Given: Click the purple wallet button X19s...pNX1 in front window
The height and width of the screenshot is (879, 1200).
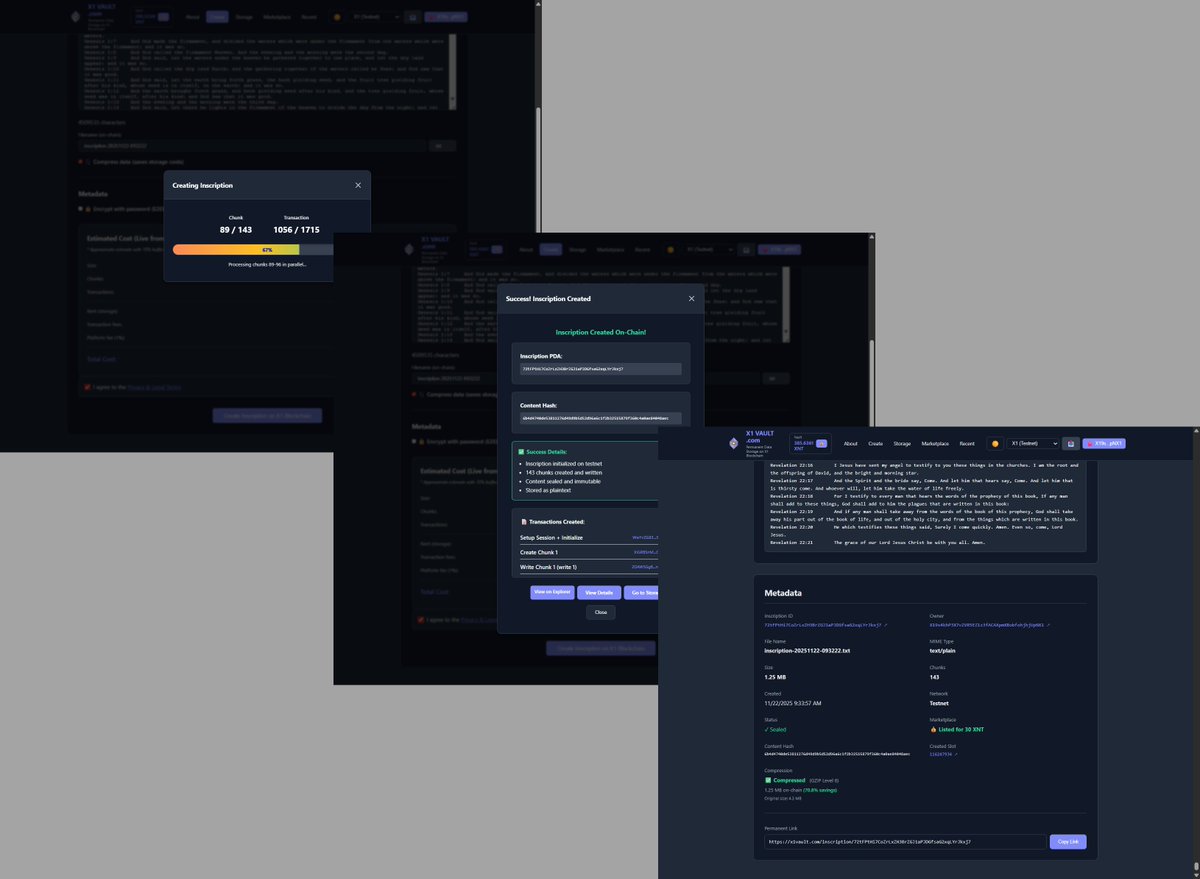Looking at the screenshot, I should (x=1104, y=443).
